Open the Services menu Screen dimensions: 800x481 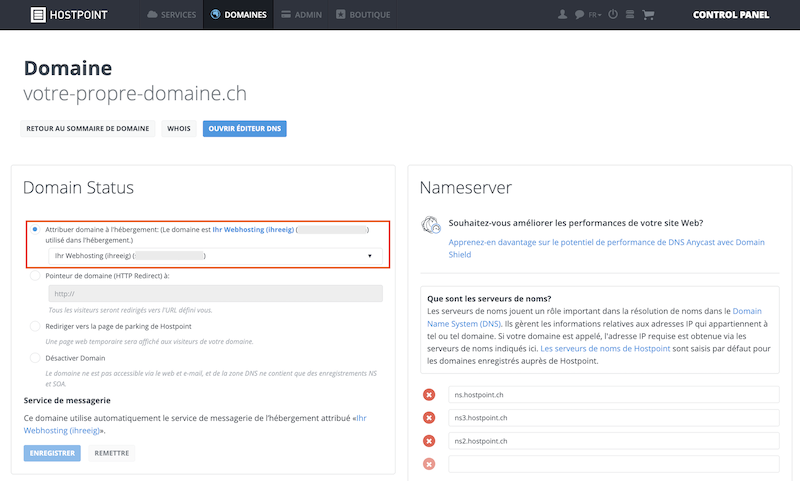click(171, 15)
